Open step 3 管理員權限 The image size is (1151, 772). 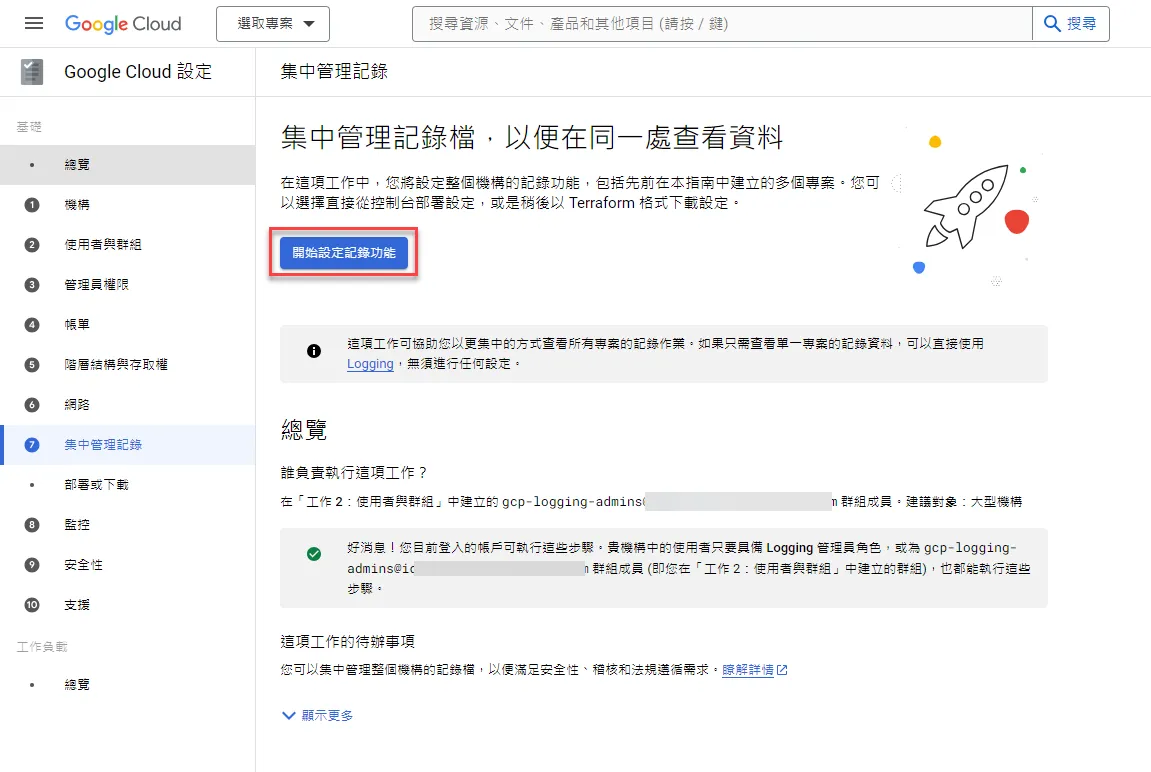point(128,285)
